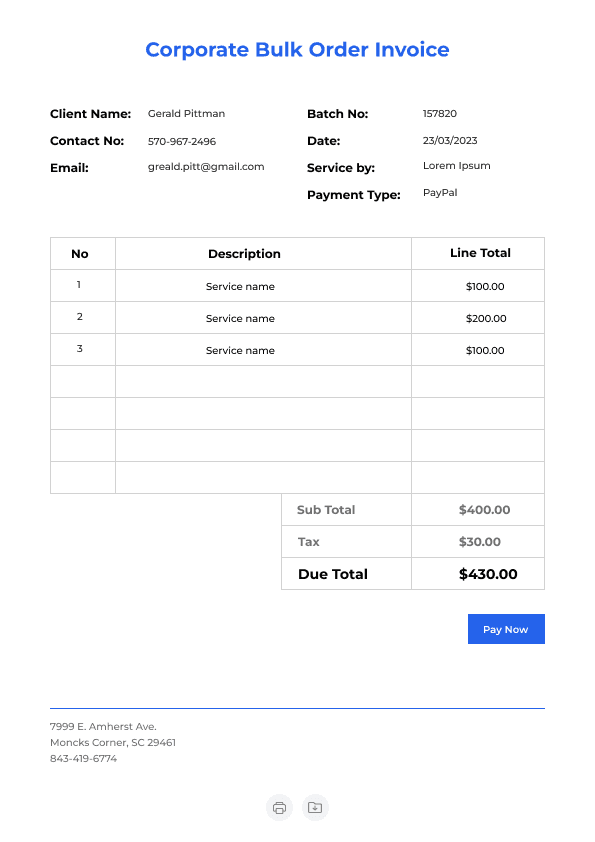Click the Due Total $430.00 amount
Screen dimensions: 595x842
(x=488, y=574)
